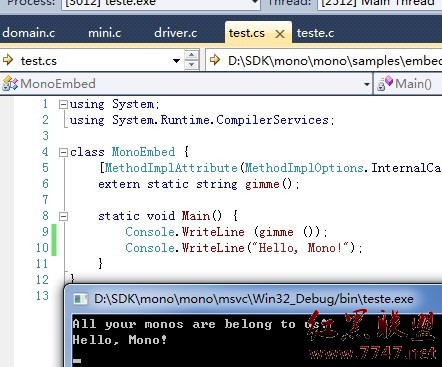Click 'gimme' in the extern declaration on line 6
This screenshot has width=442, height=367.
262,184
